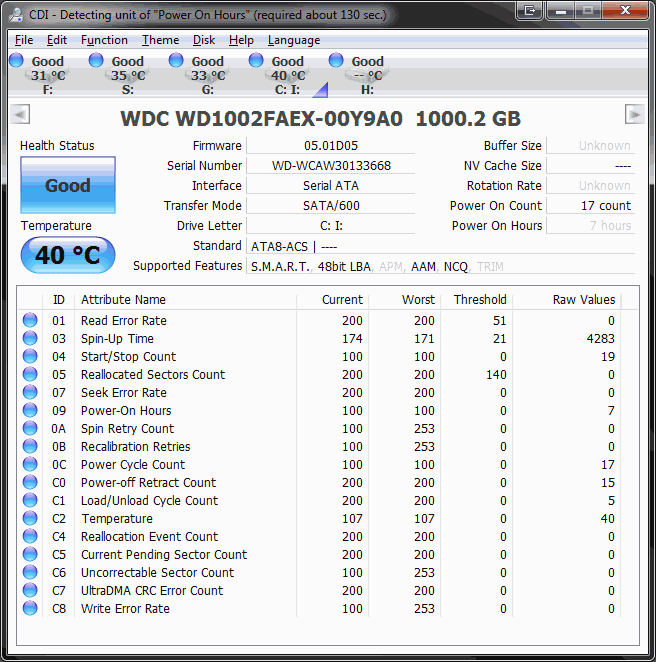656x662 pixels.
Task: Click the Transfer Mode field SATA/600
Action: 331,206
